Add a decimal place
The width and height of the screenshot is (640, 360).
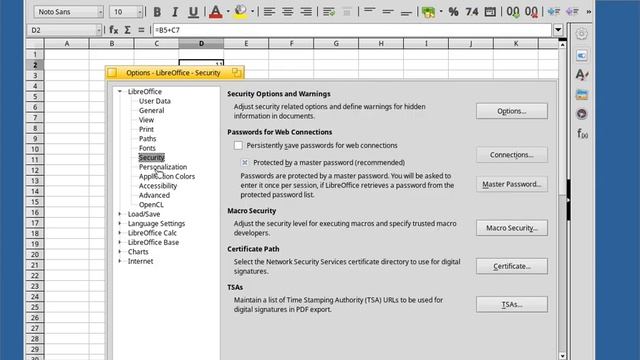click(513, 12)
